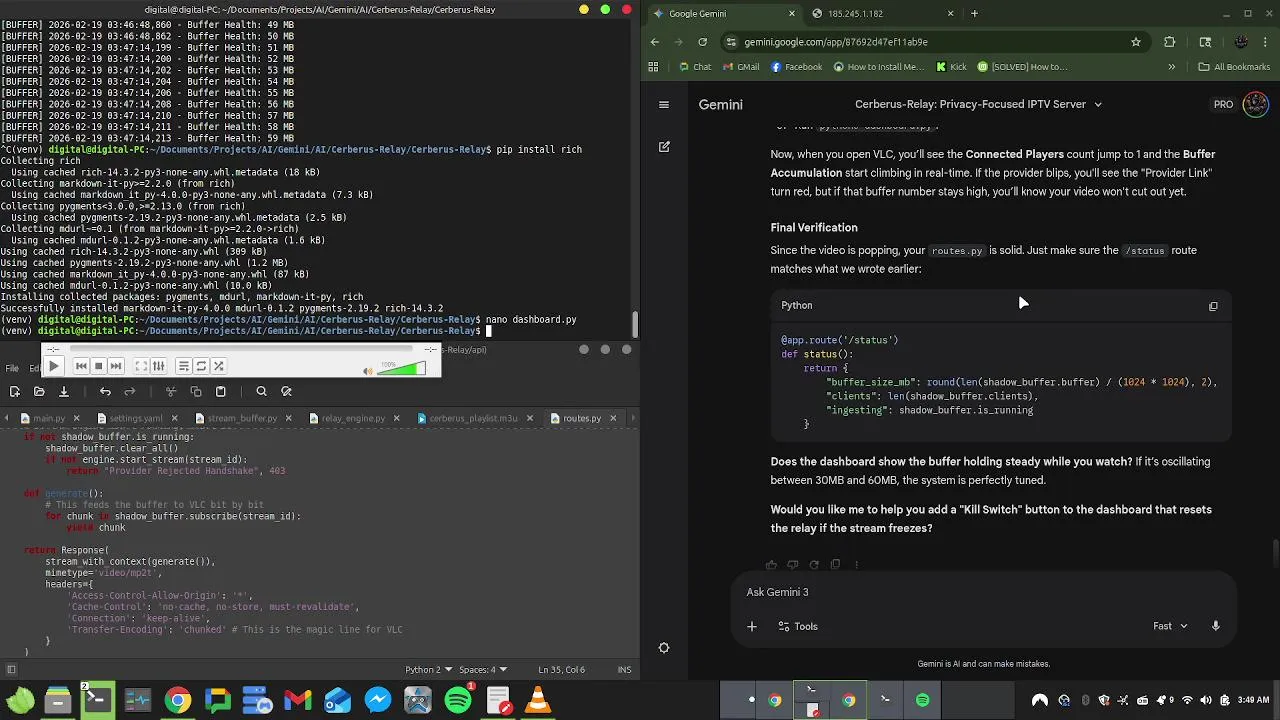Expand hidden bookmarks chevron
1280x720 pixels.
1171,67
